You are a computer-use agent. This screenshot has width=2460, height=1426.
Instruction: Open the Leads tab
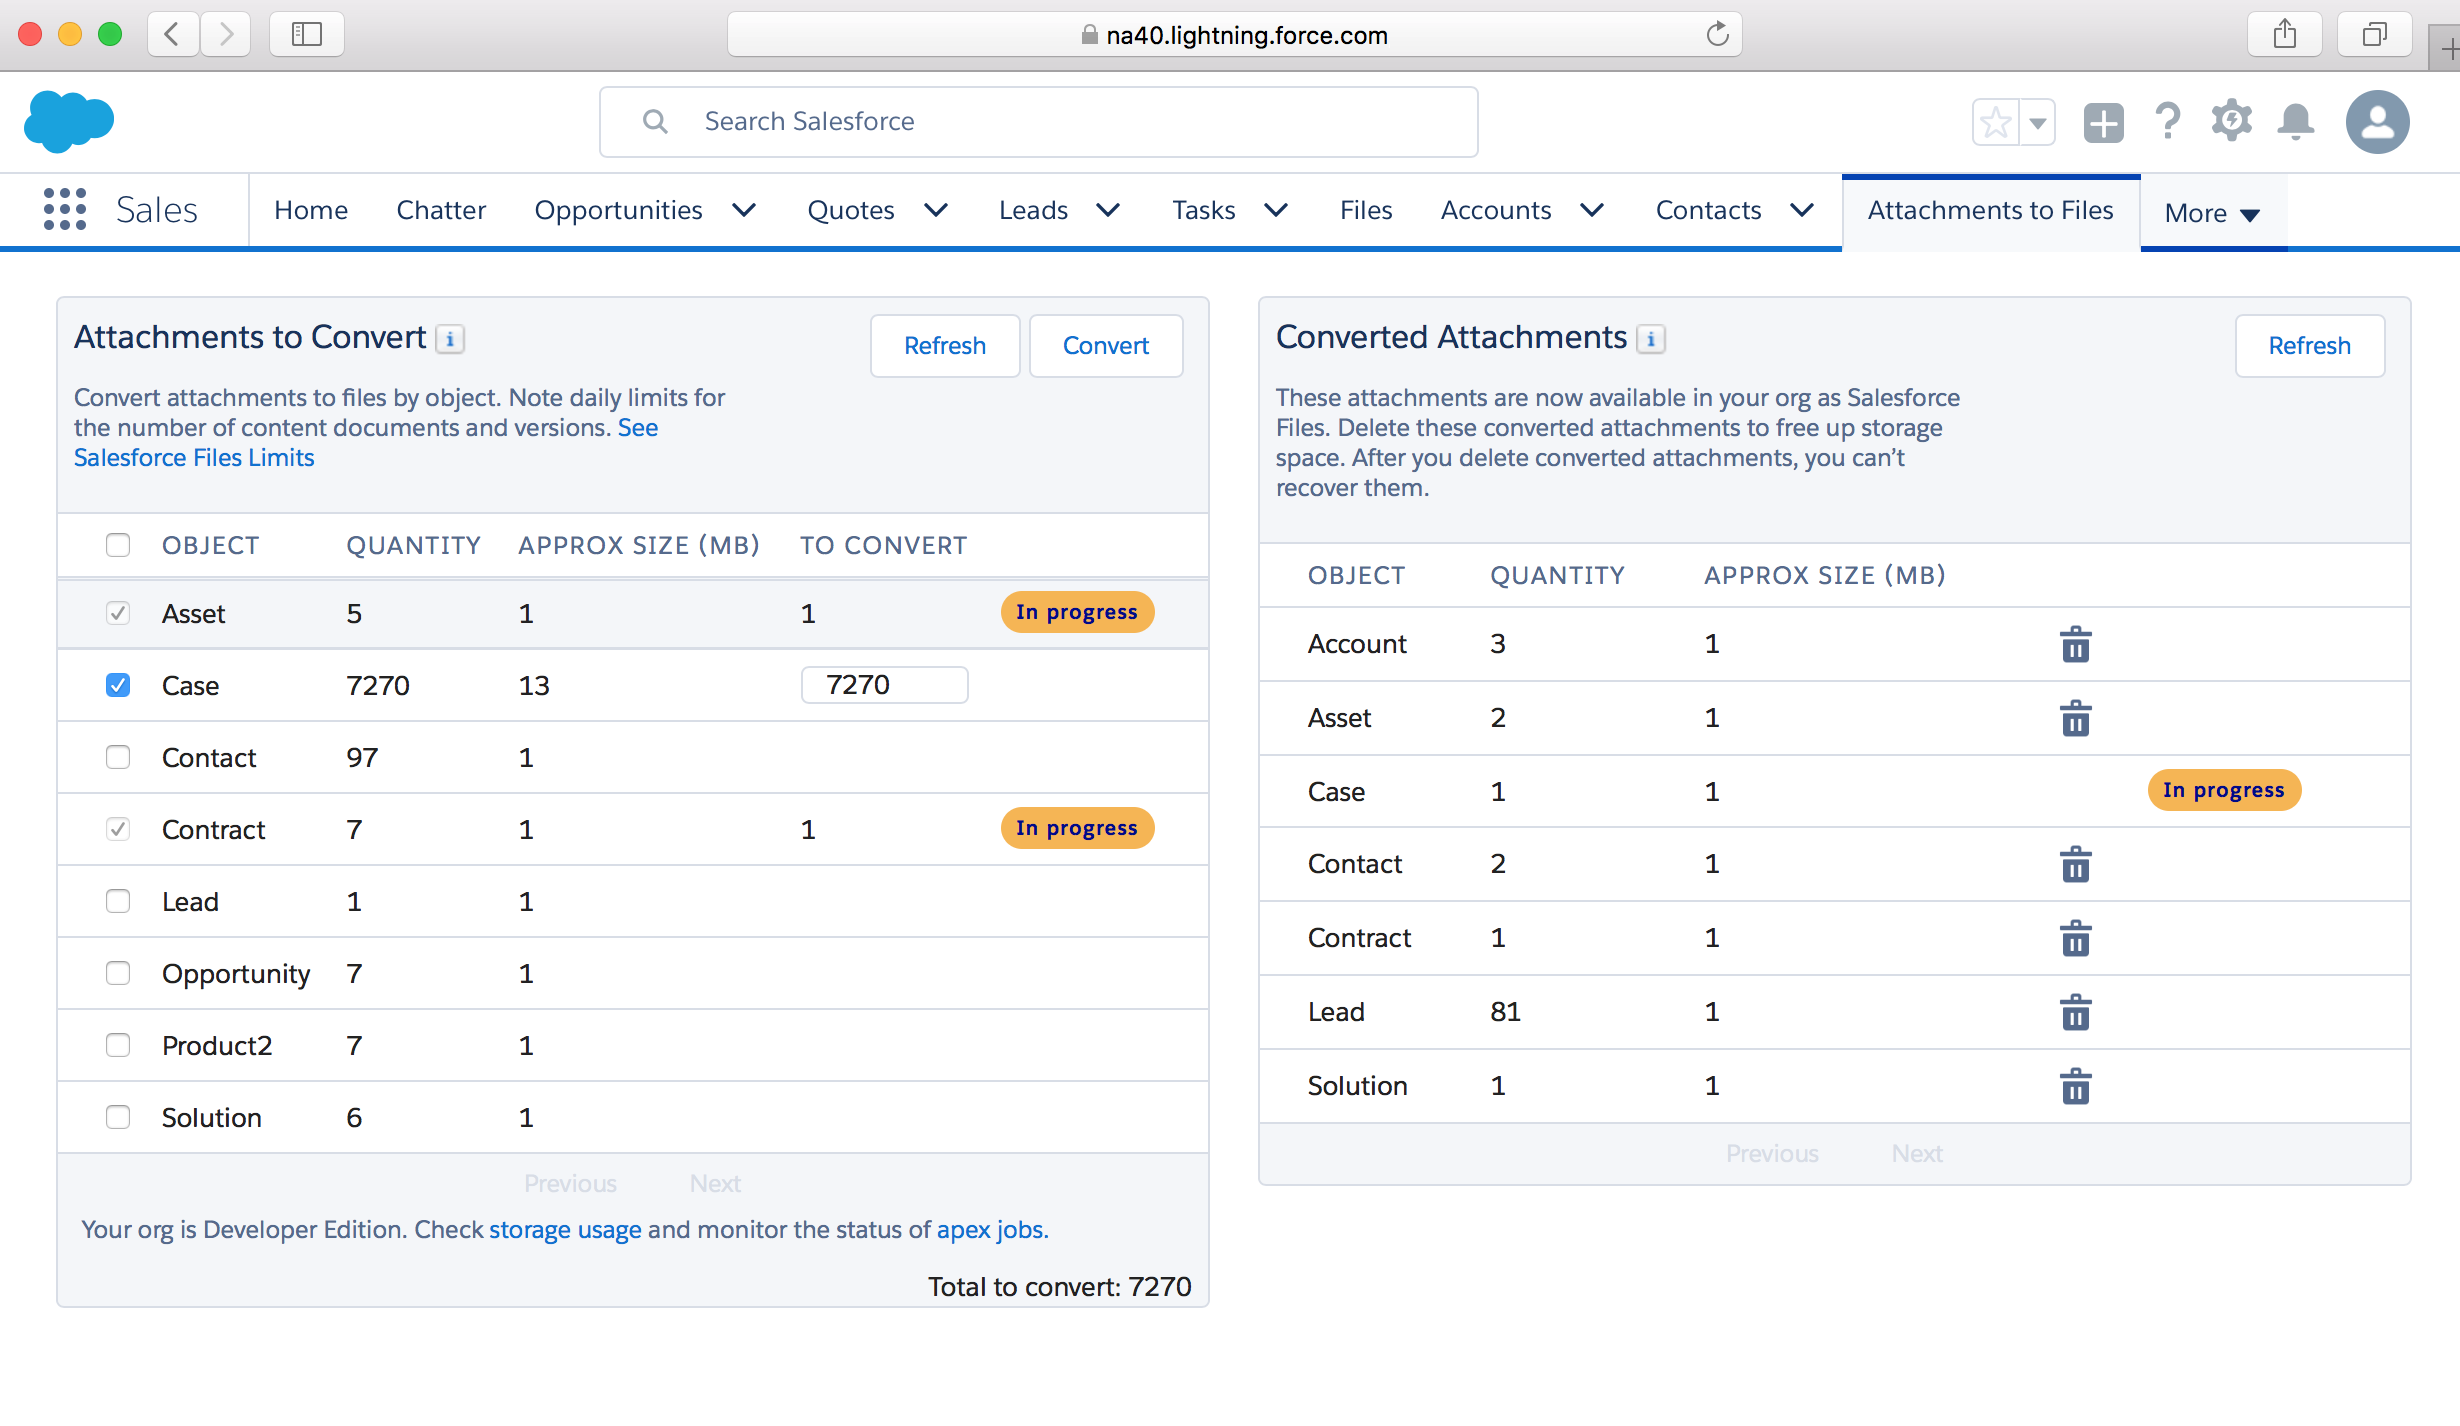point(1033,210)
